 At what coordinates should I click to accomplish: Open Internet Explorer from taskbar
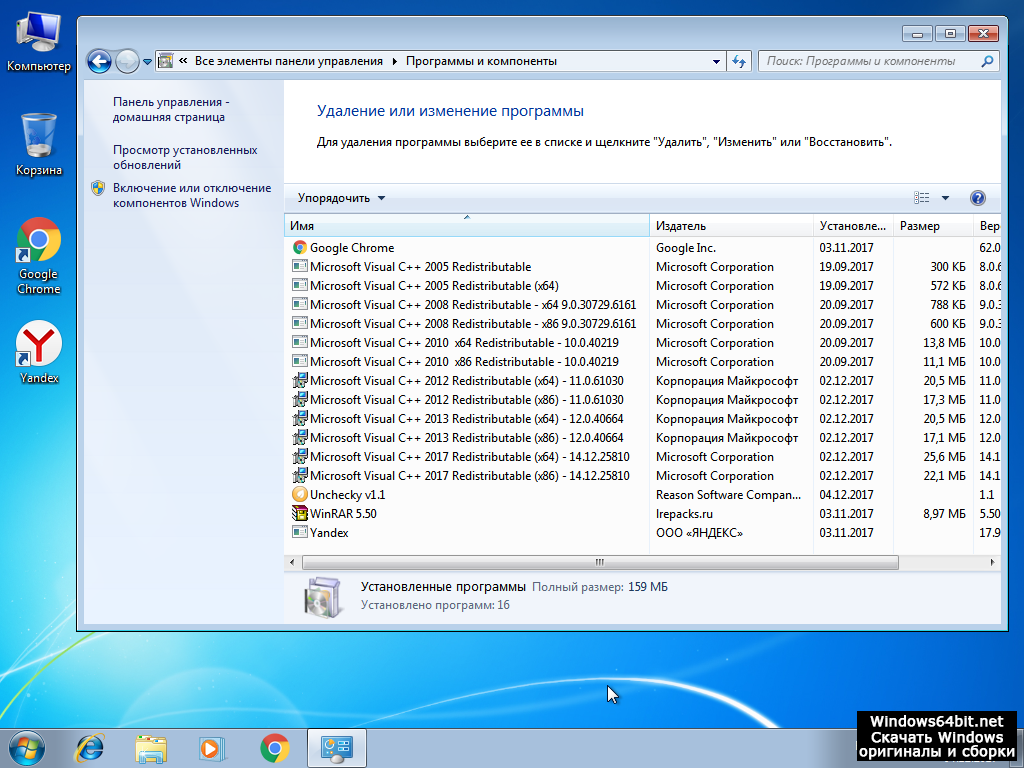tap(91, 747)
